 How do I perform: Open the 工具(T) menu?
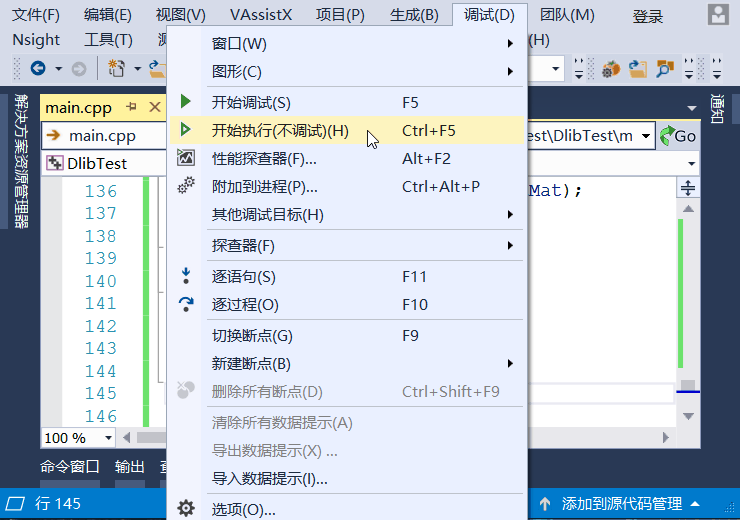coord(108,40)
